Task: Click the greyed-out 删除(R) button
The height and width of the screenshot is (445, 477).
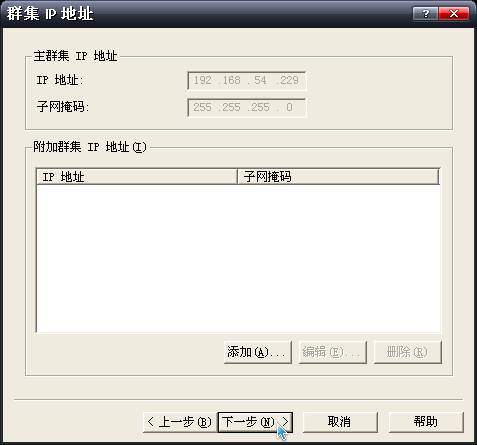Action: pyautogui.click(x=408, y=352)
